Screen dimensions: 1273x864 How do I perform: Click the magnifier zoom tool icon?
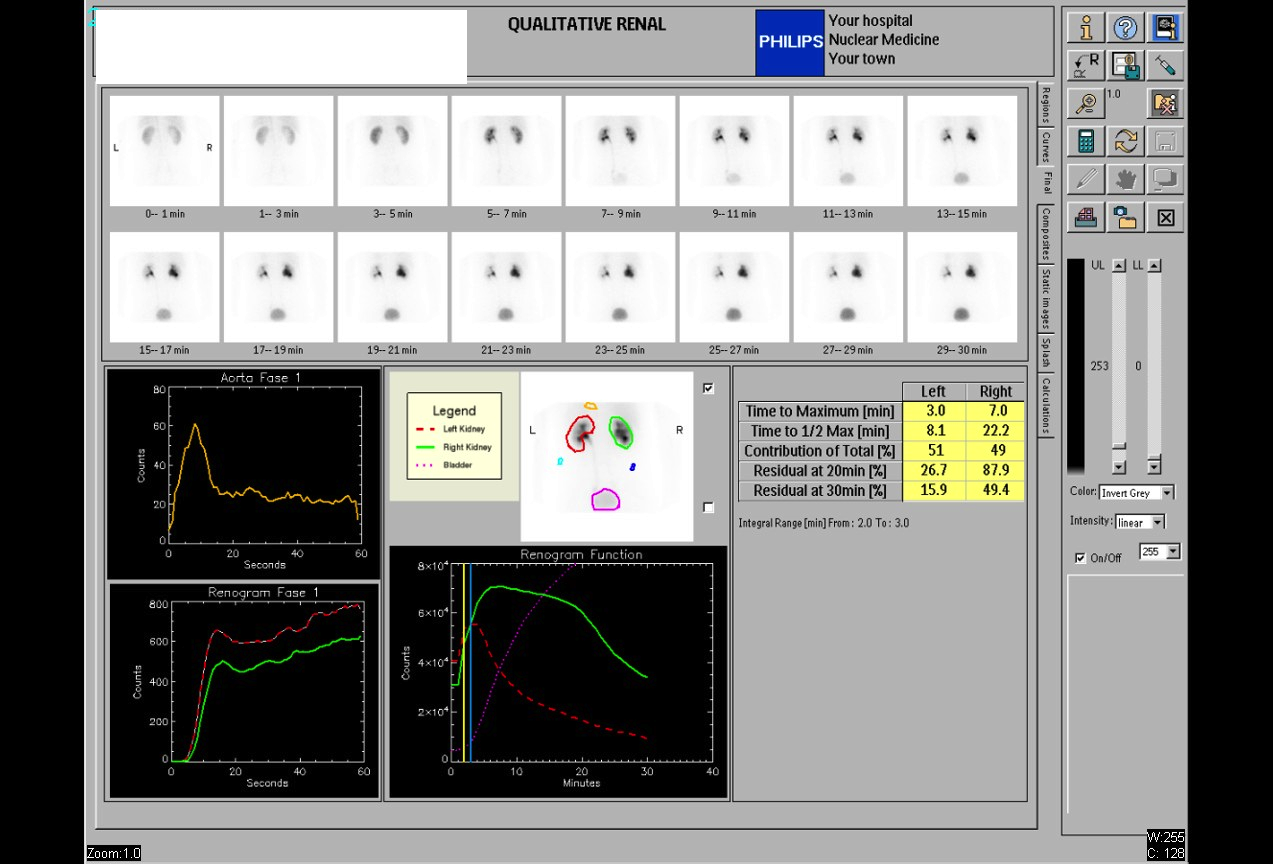click(1086, 103)
